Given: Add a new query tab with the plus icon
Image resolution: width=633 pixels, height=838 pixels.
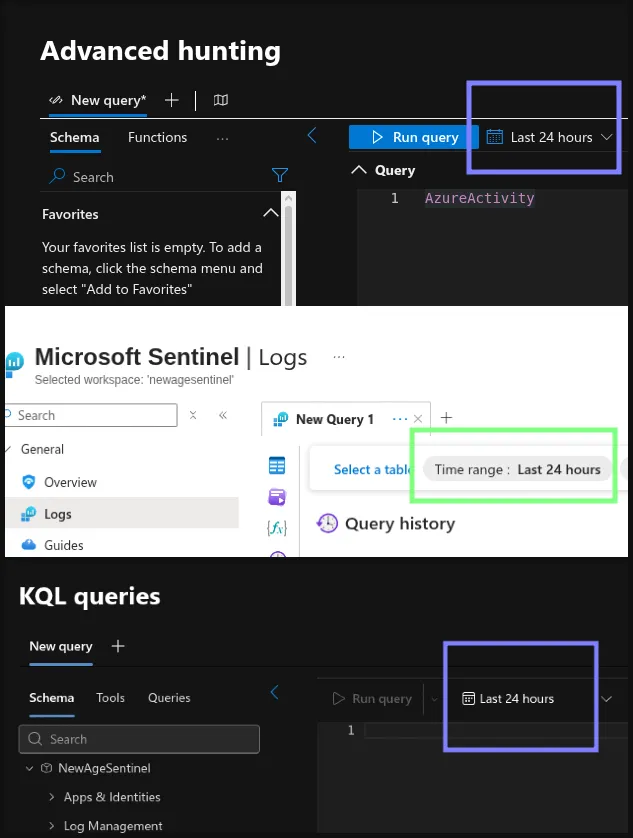Looking at the screenshot, I should click(x=170, y=100).
